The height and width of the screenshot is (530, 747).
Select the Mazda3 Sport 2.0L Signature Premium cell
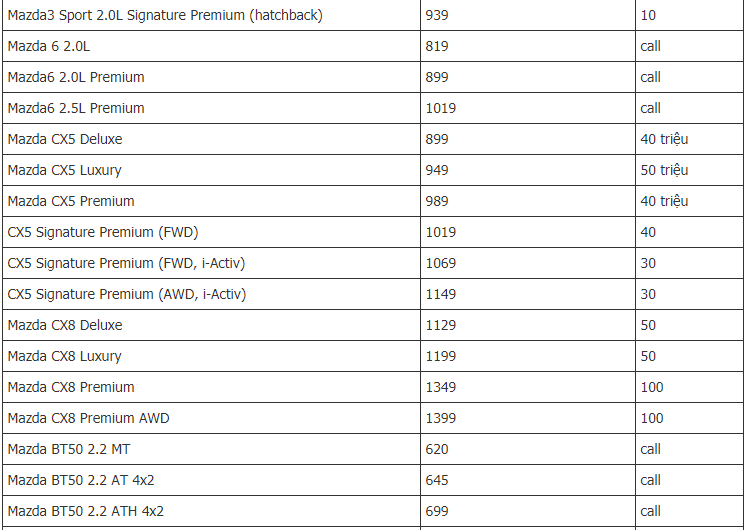click(x=212, y=15)
